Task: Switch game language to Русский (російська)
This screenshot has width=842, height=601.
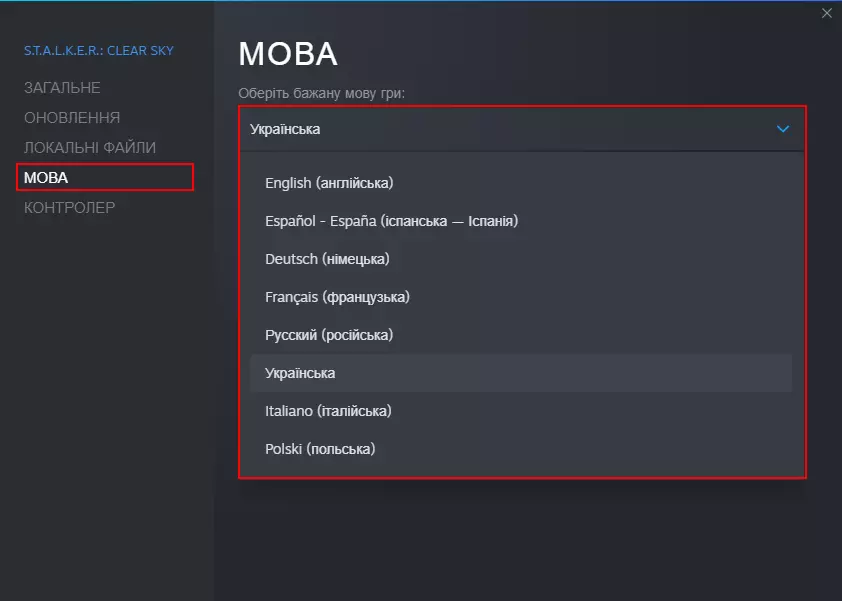Action: click(x=329, y=335)
